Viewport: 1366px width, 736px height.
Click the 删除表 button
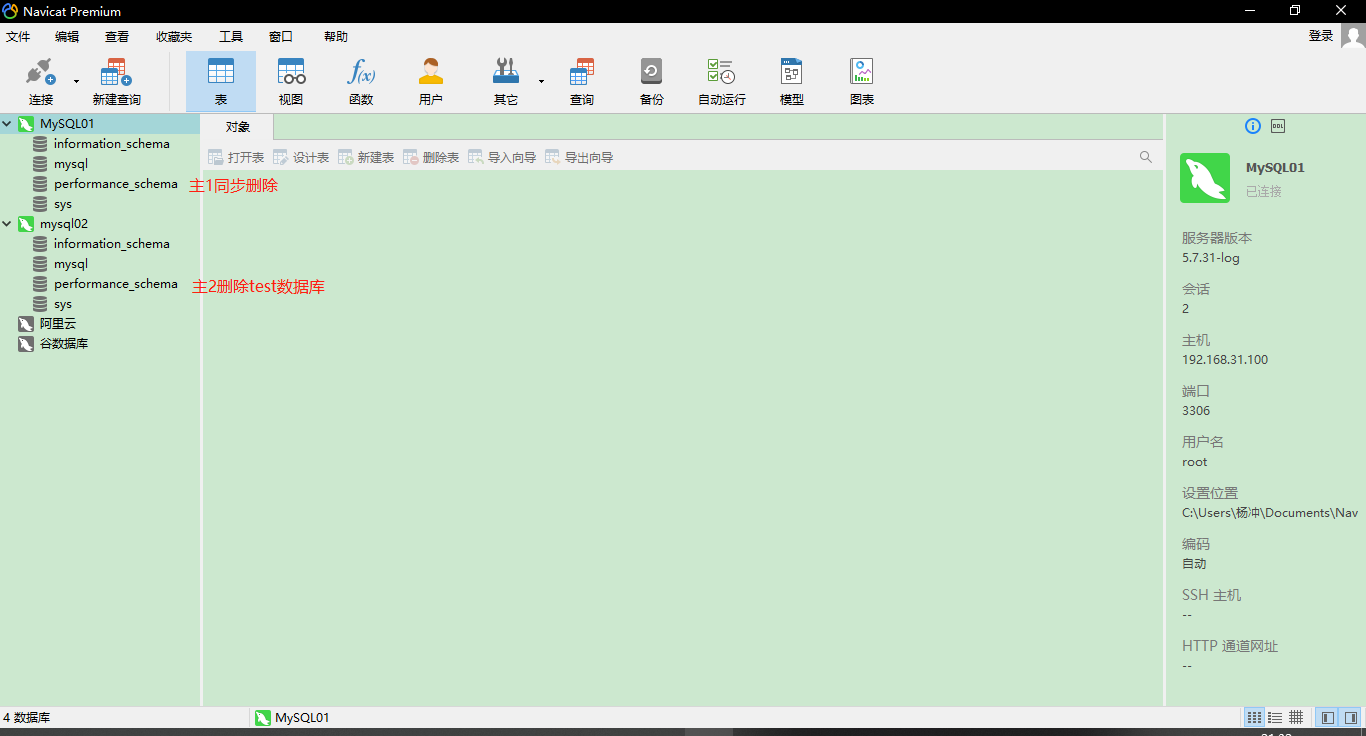[x=431, y=157]
